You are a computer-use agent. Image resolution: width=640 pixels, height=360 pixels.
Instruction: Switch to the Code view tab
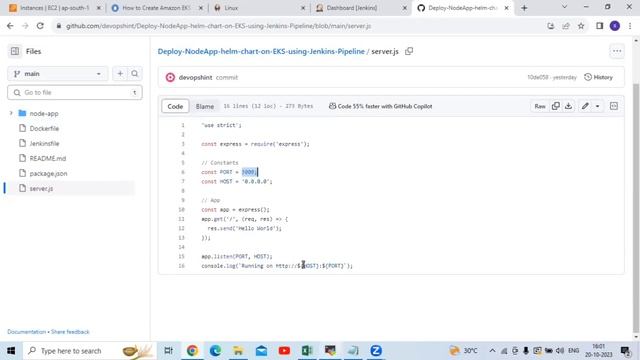click(x=175, y=106)
